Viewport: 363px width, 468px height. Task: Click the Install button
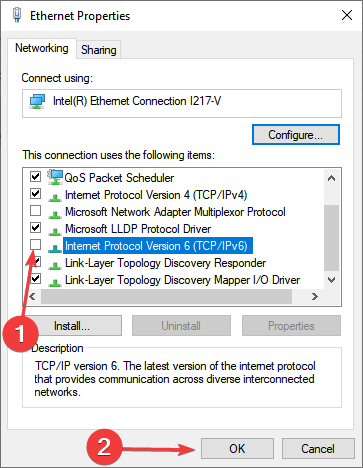[x=72, y=326]
